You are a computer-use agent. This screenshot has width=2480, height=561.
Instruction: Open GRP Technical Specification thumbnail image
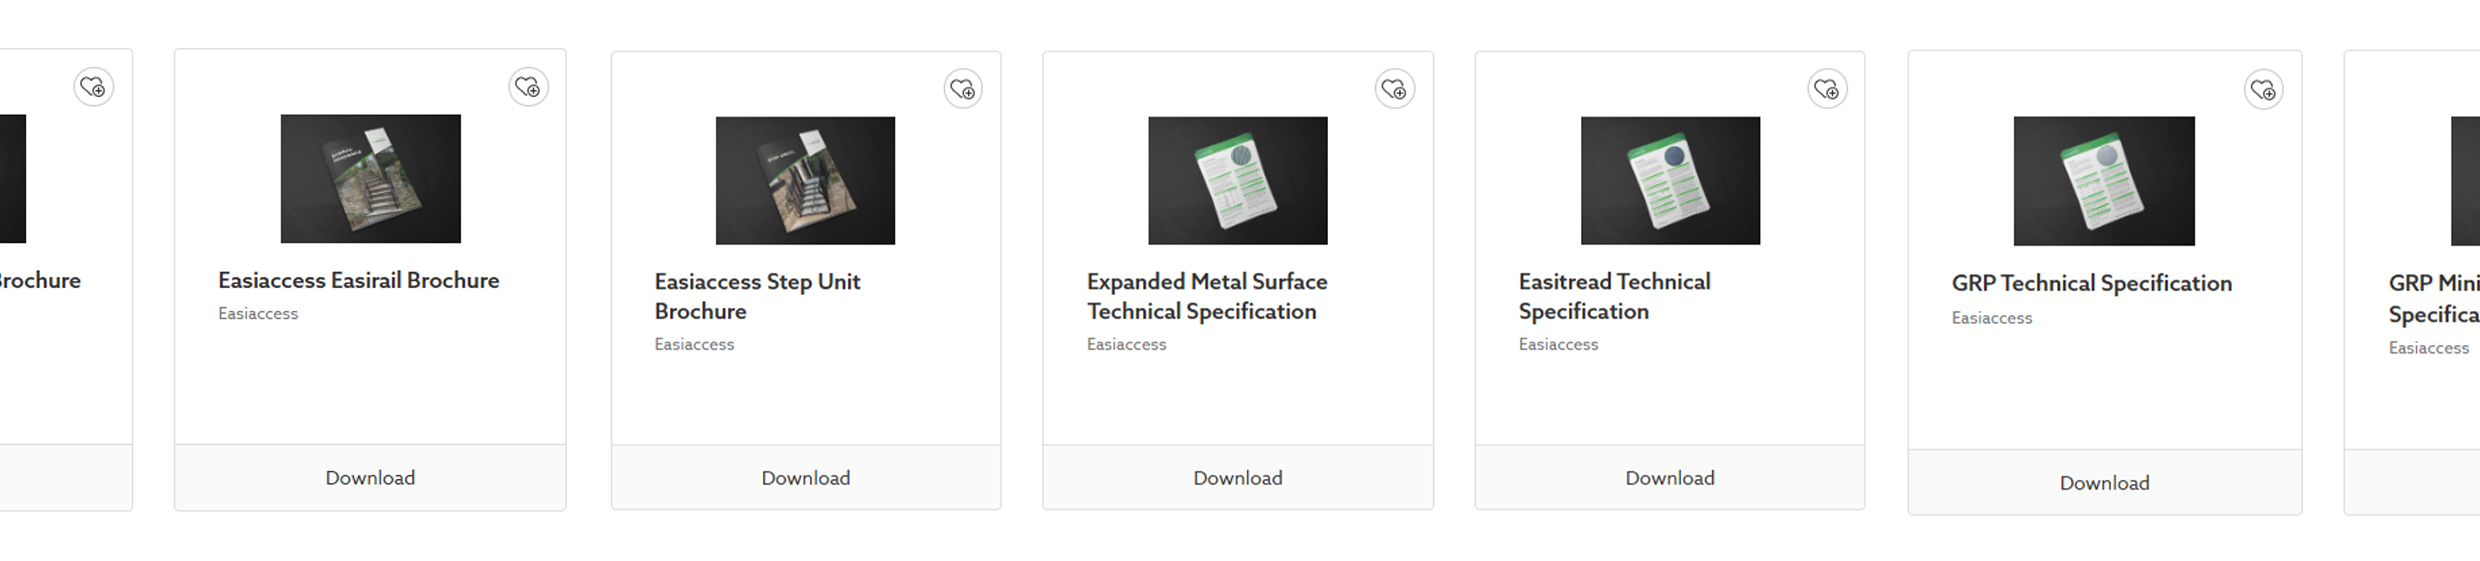coord(2104,181)
